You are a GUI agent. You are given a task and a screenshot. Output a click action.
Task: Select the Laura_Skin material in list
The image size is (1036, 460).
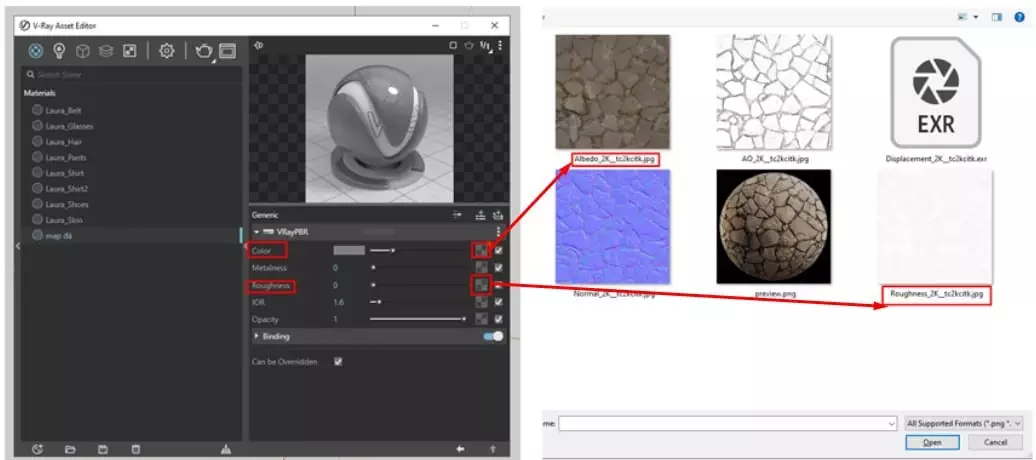pyautogui.click(x=55, y=220)
